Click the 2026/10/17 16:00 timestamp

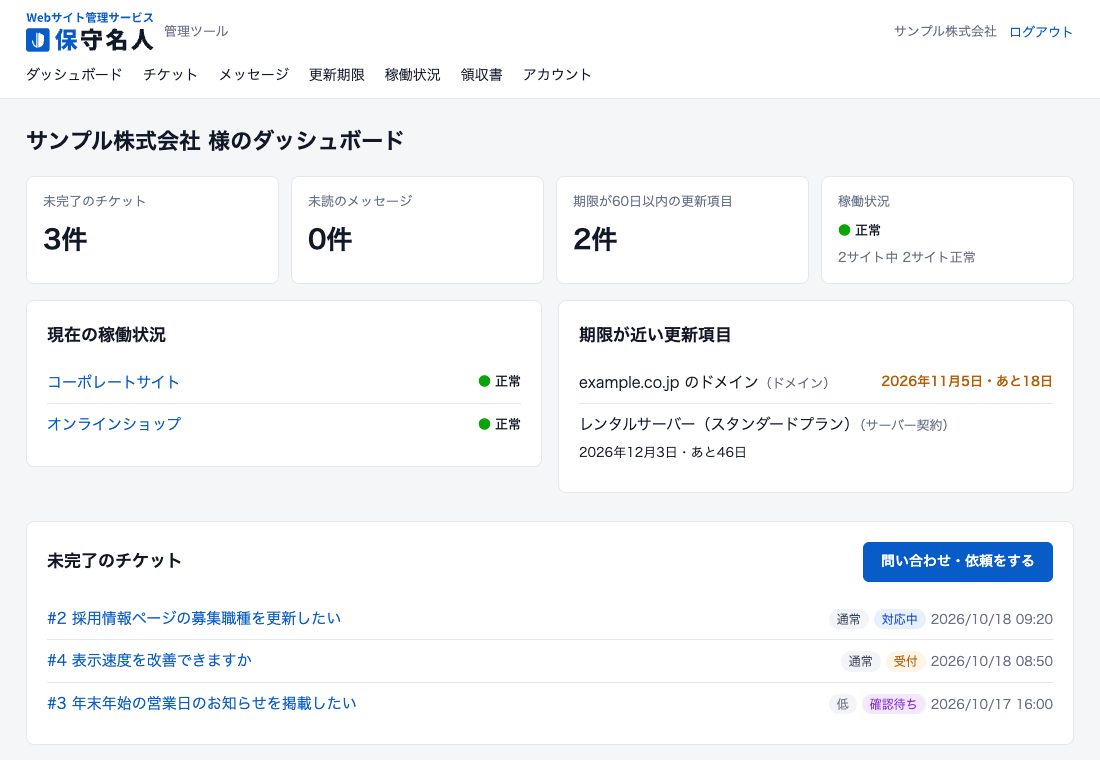[991, 704]
